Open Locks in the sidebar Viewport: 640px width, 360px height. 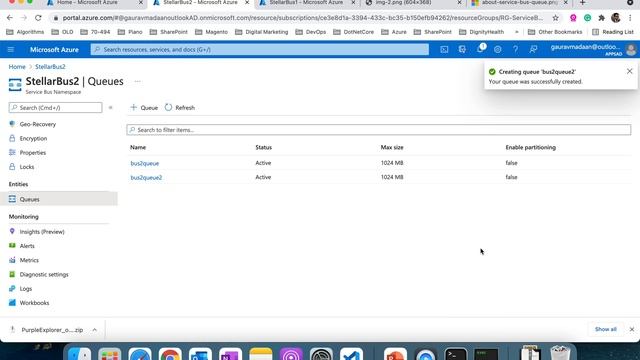pyautogui.click(x=27, y=167)
